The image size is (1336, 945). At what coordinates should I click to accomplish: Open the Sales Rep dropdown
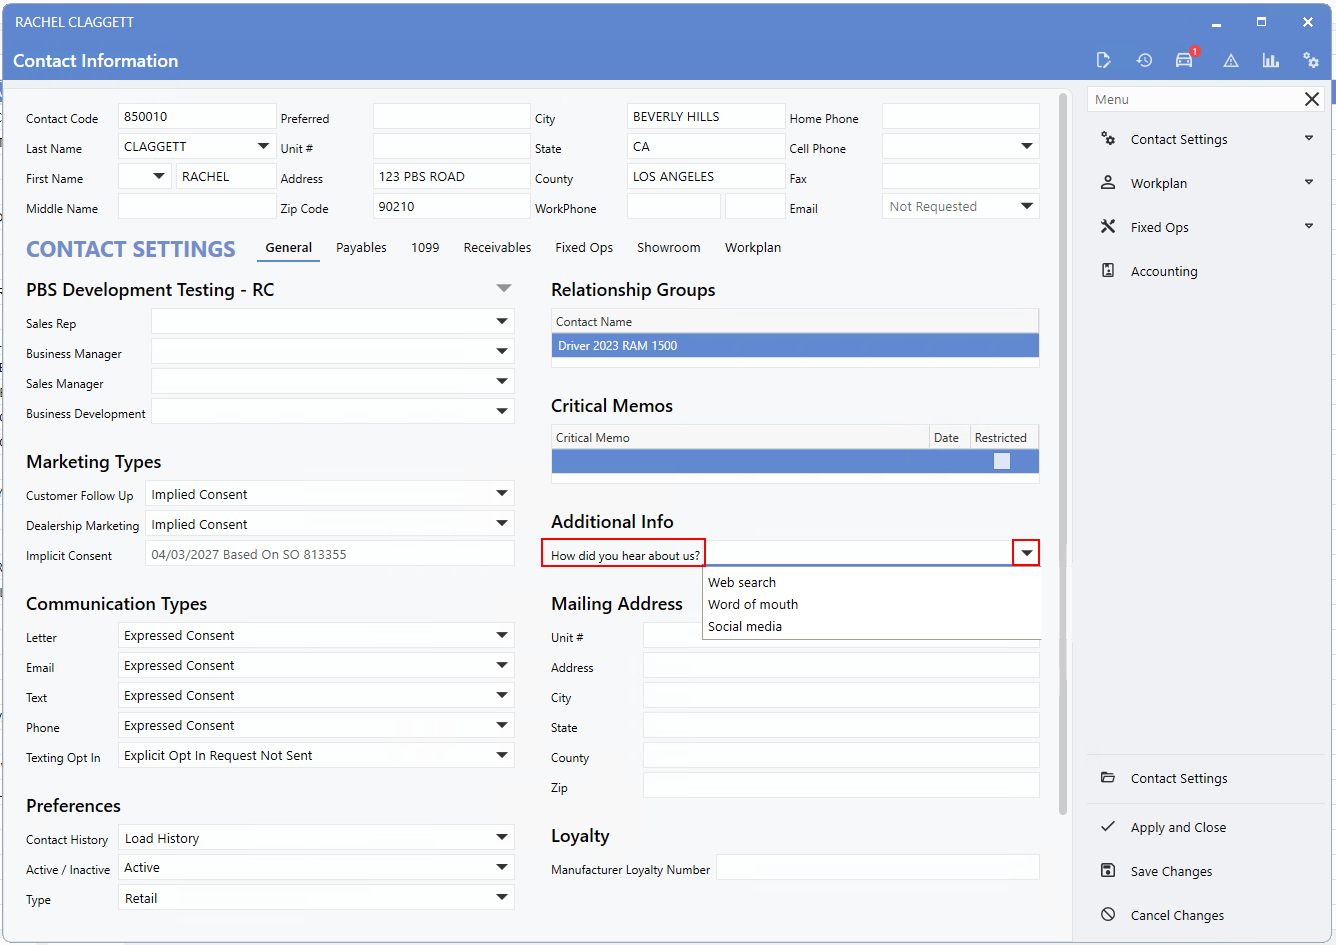(x=502, y=321)
